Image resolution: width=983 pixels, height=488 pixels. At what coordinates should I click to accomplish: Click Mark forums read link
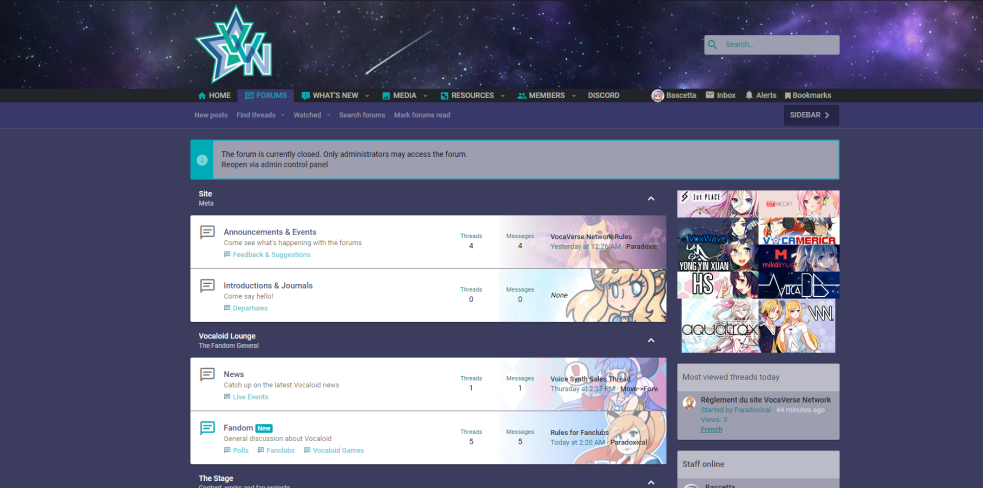(x=422, y=115)
